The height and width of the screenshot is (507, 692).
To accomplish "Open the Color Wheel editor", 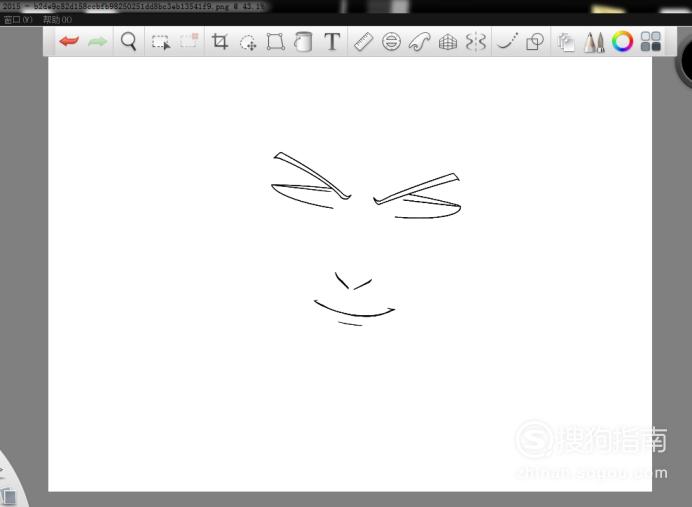I will 622,41.
